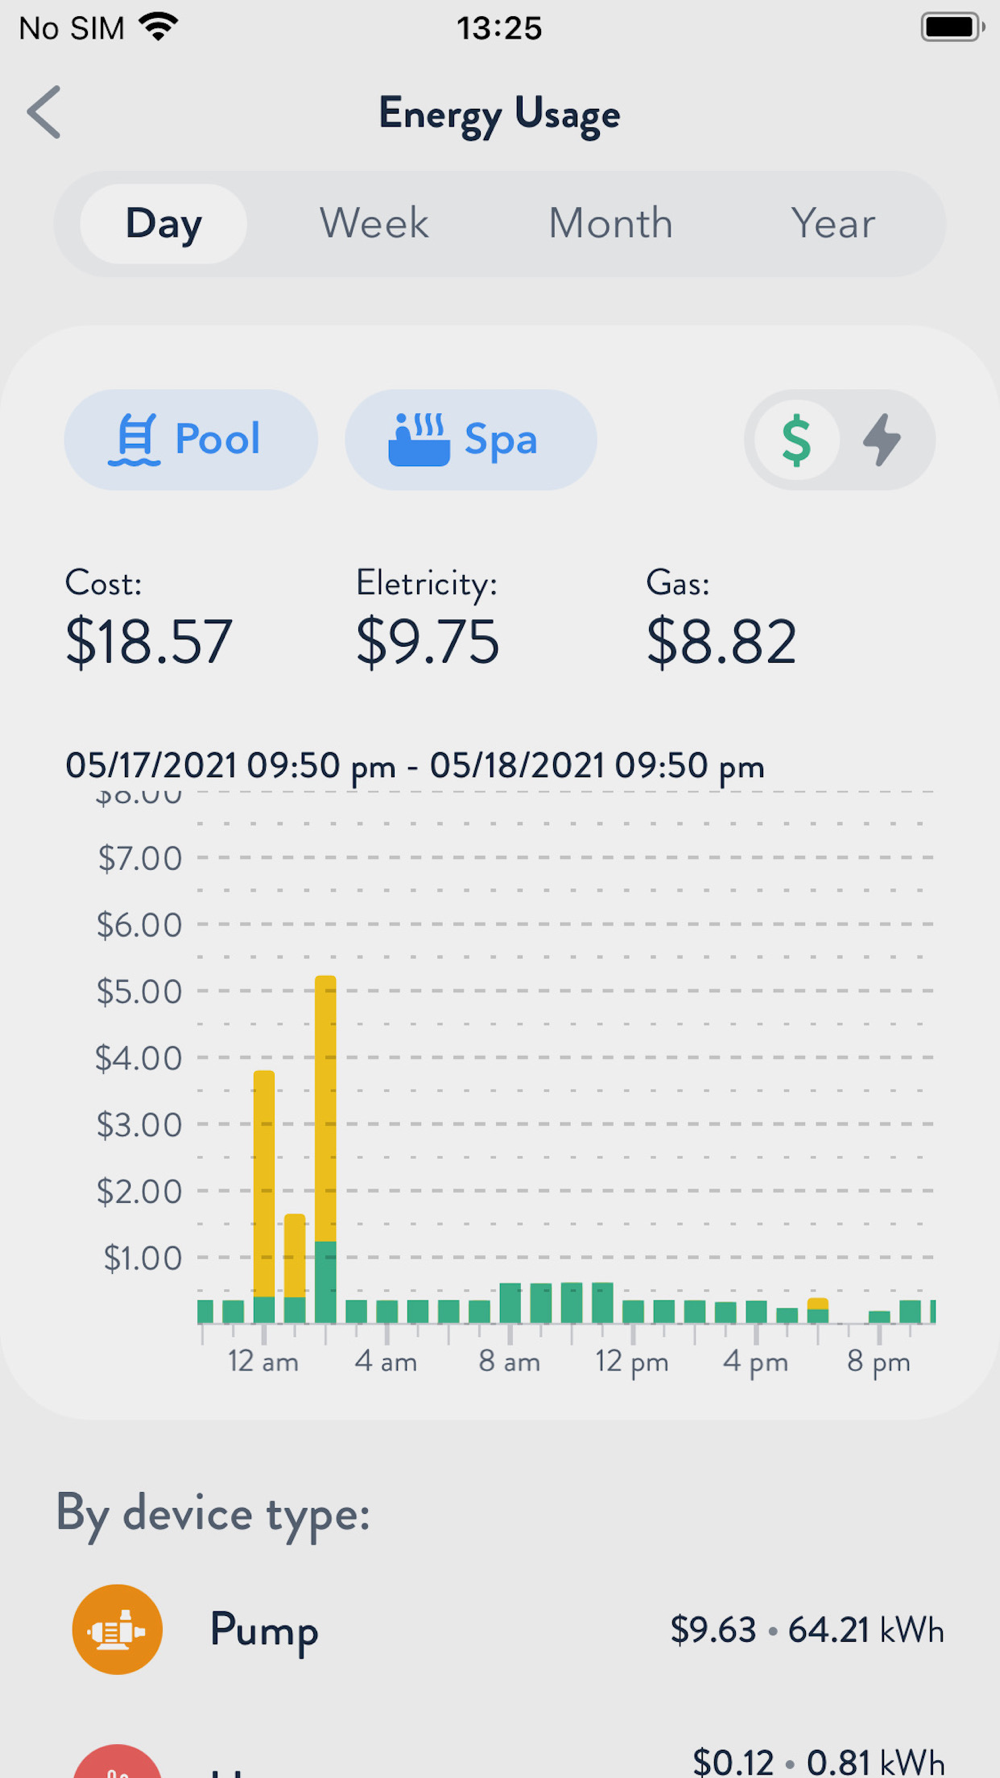Tap the orange Pump device icon

117,1629
